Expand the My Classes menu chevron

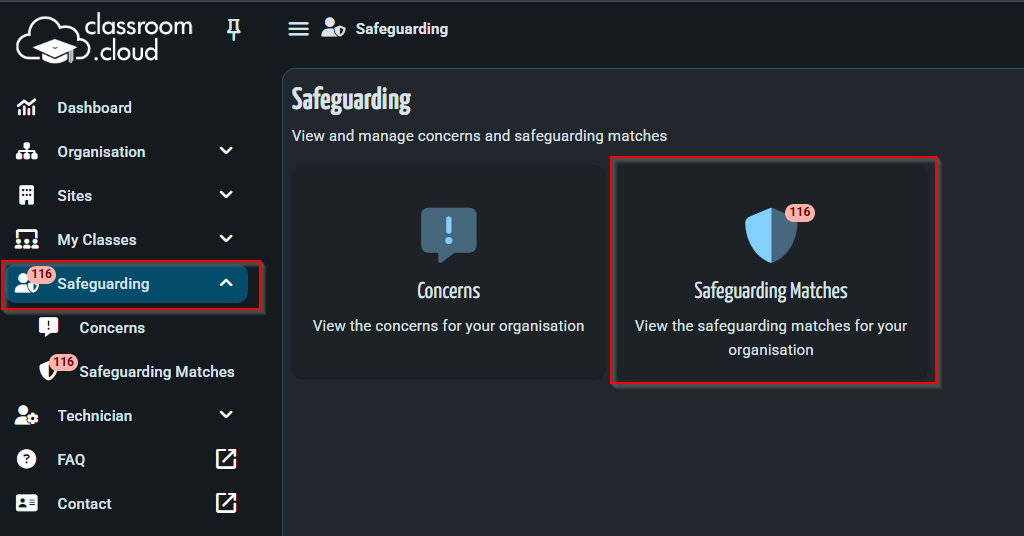tap(226, 239)
